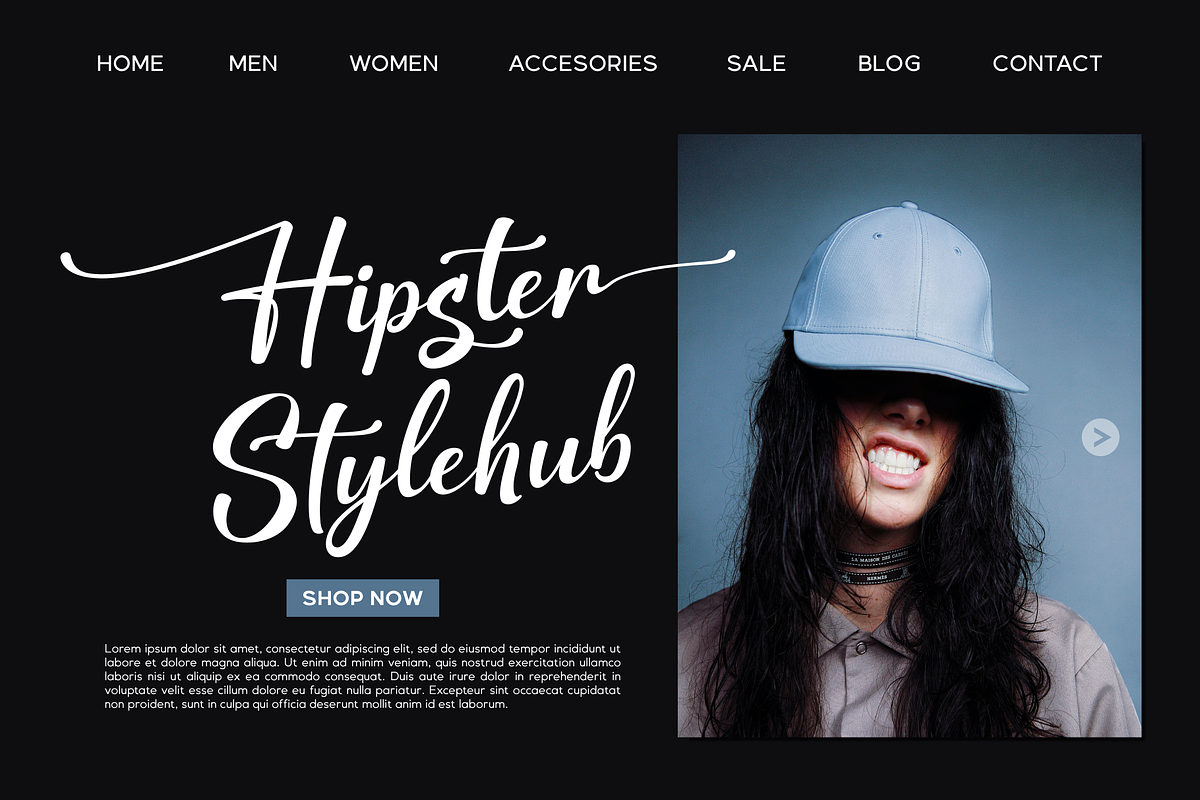This screenshot has height=800, width=1200.
Task: Click the next-slide arrow on the photo
Action: click(1100, 437)
